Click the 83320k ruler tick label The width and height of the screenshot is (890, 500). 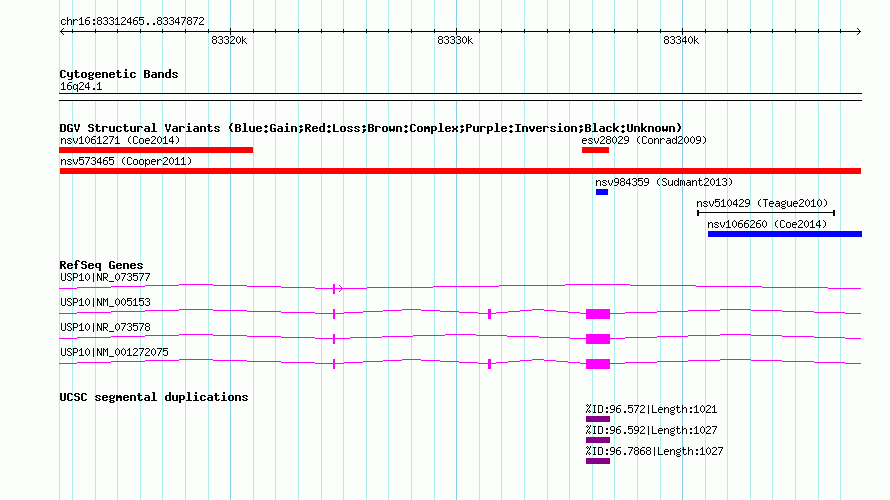(229, 40)
